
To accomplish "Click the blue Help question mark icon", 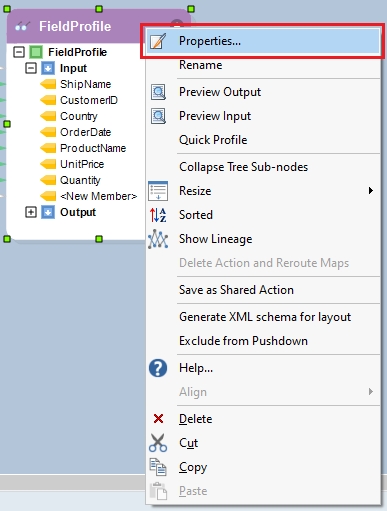I will [158, 368].
